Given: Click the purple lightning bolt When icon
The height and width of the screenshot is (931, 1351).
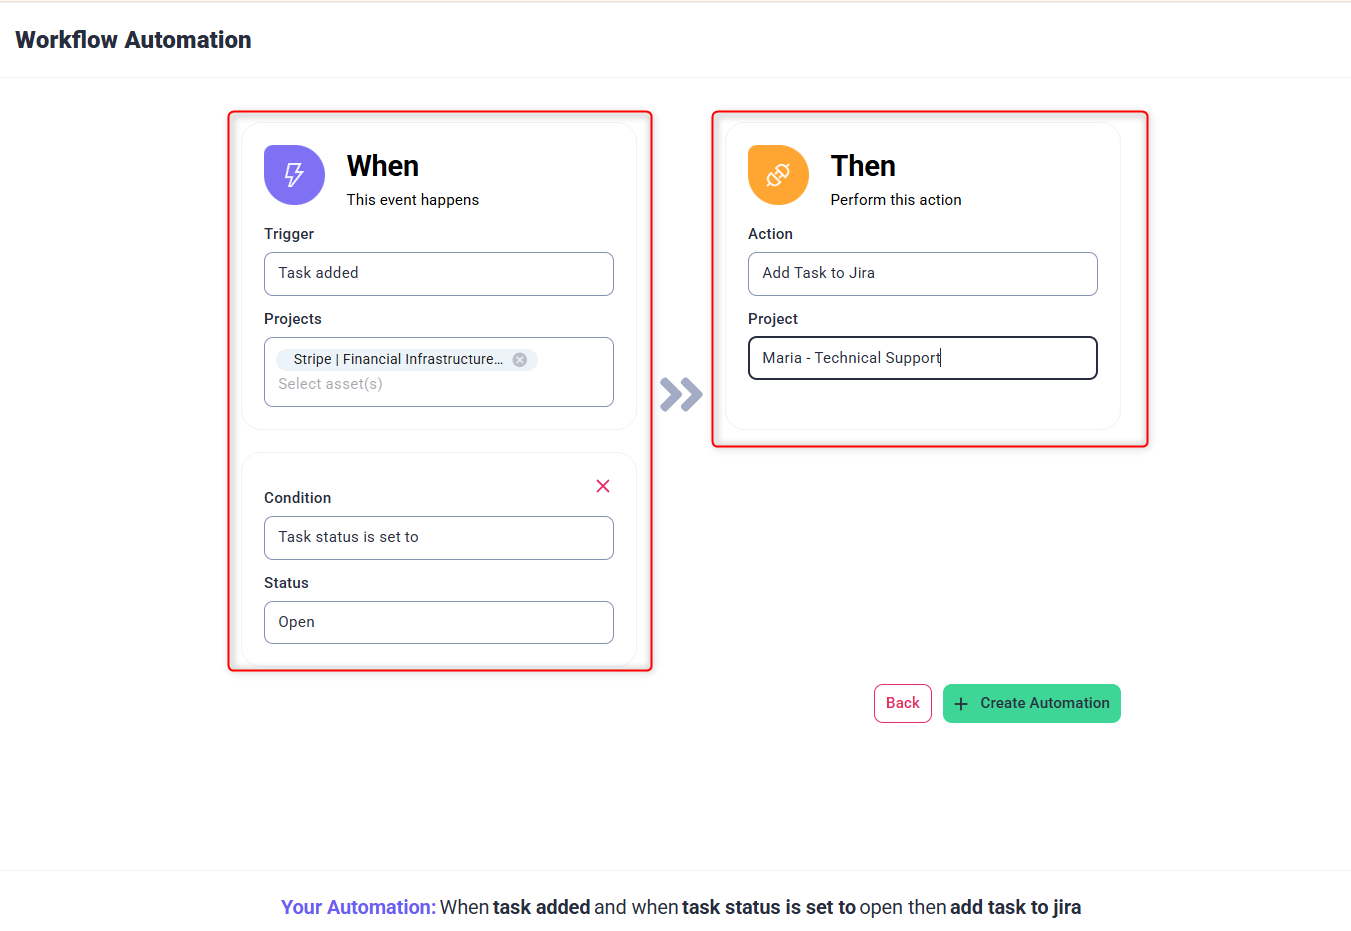Looking at the screenshot, I should click(x=294, y=175).
